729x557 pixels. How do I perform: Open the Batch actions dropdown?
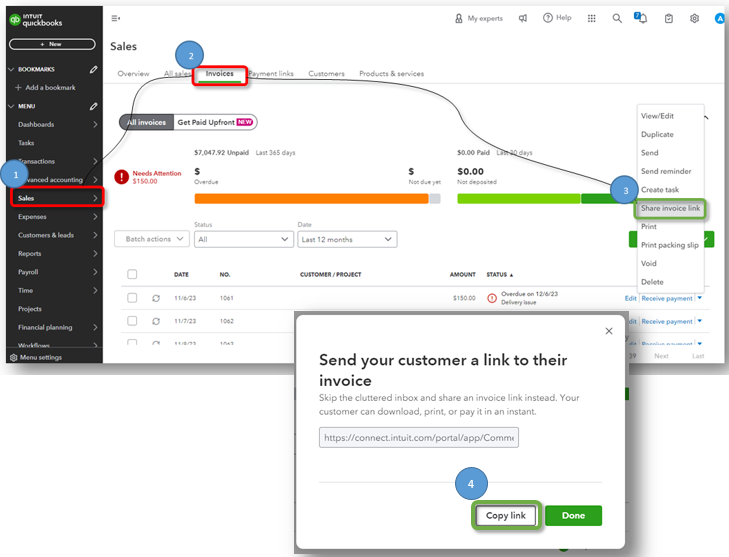pyautogui.click(x=152, y=239)
